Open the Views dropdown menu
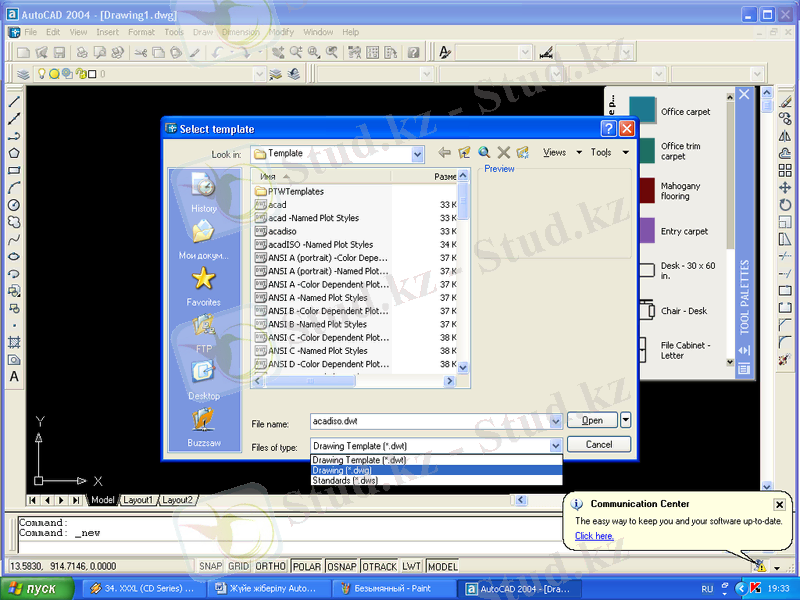This screenshot has width=800, height=600. click(x=559, y=153)
